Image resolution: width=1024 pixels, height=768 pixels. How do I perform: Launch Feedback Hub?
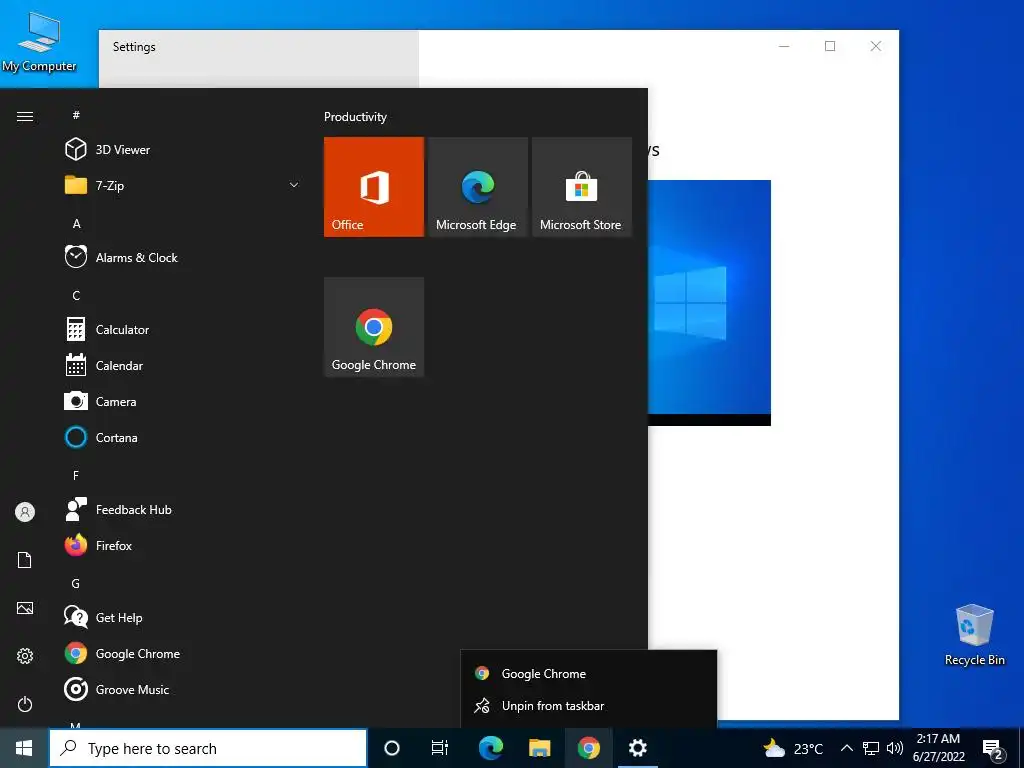(x=183, y=509)
